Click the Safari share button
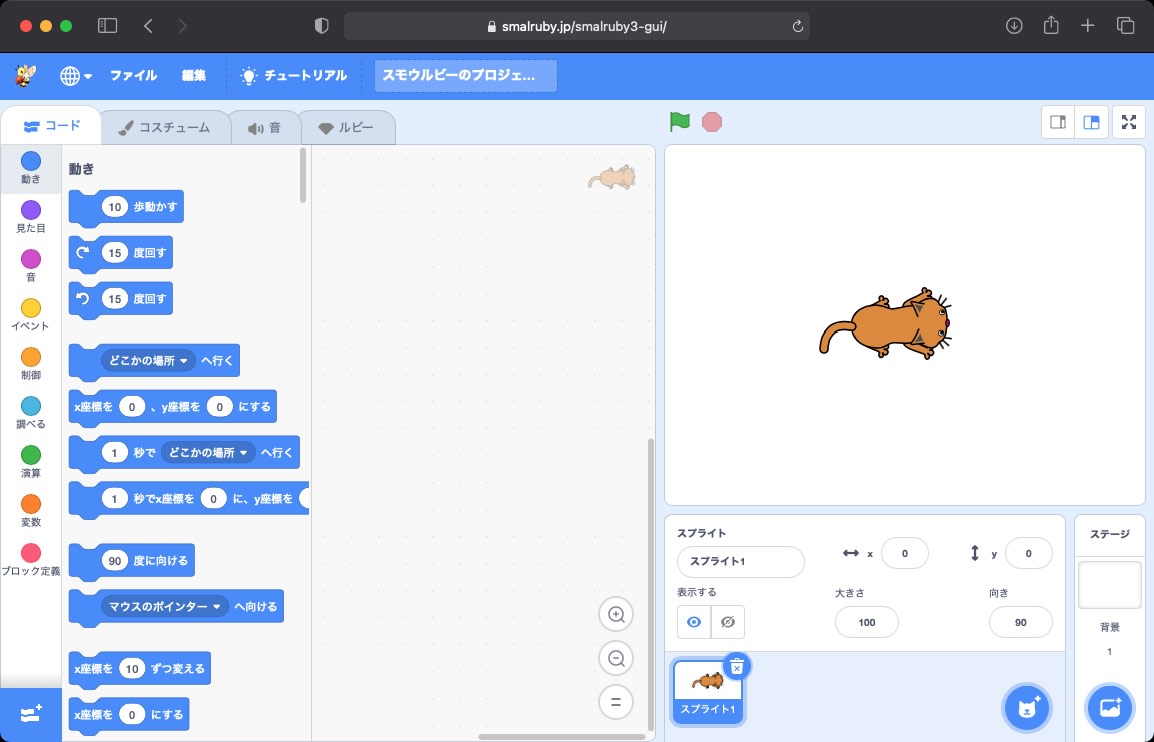1154x742 pixels. [x=1051, y=25]
